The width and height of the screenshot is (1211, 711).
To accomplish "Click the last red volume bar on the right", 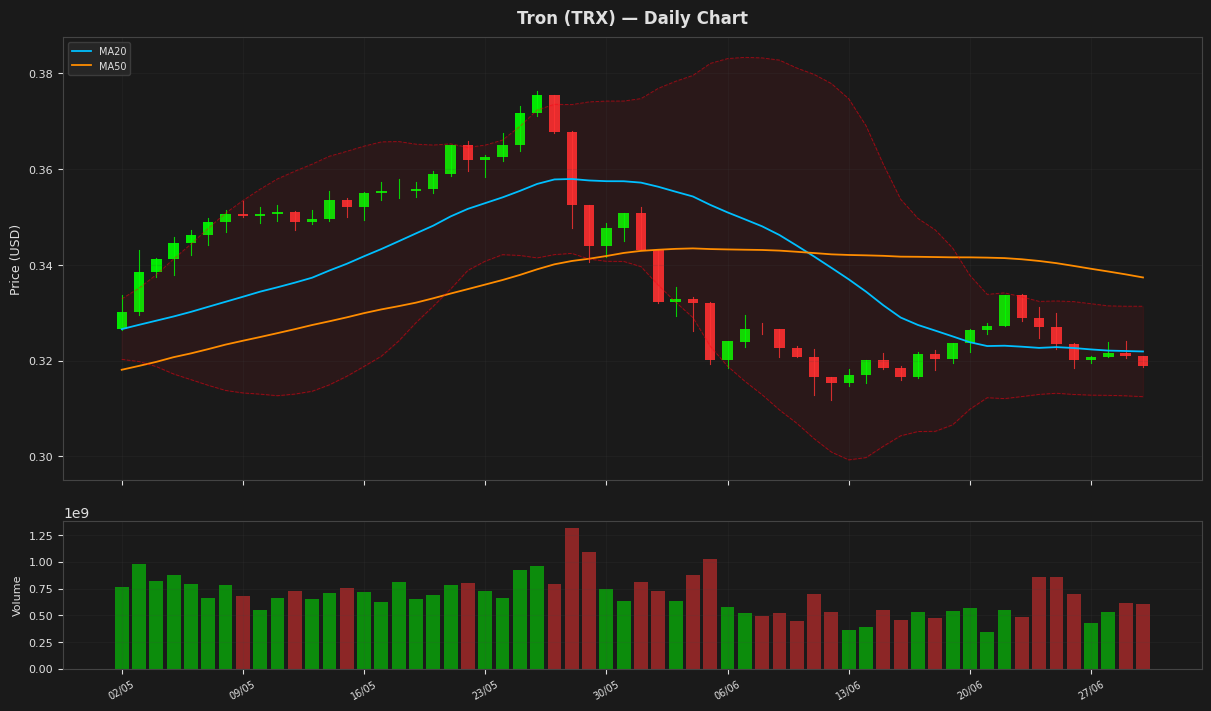I will (1143, 637).
